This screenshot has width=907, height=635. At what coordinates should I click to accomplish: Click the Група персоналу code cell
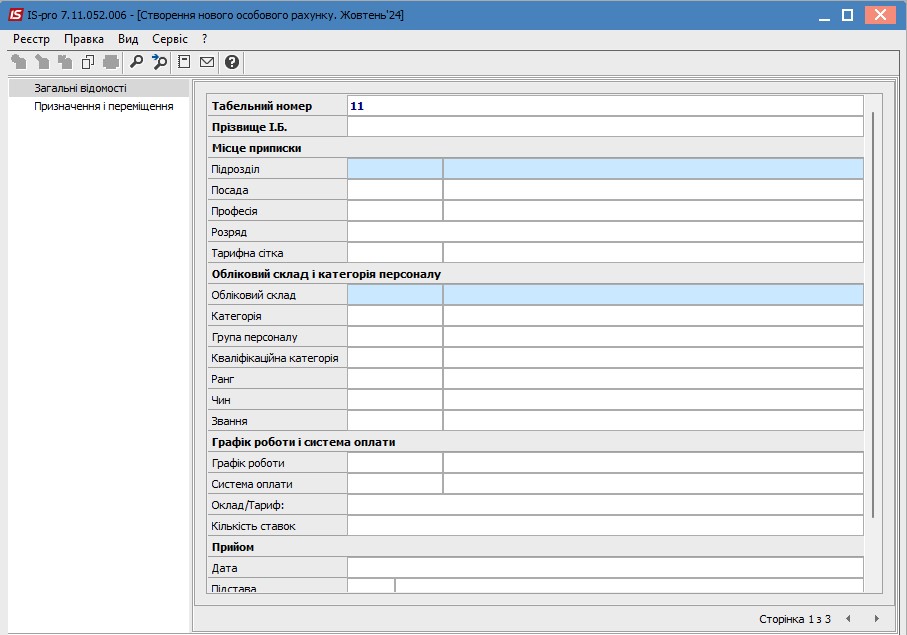(395, 337)
